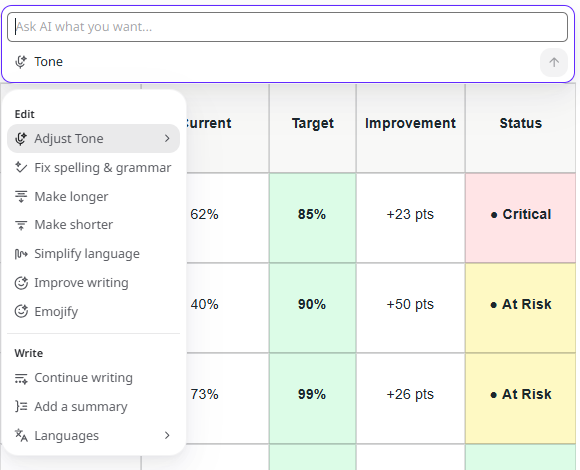Expand the Adjust Tone submenu chevron

(167, 138)
